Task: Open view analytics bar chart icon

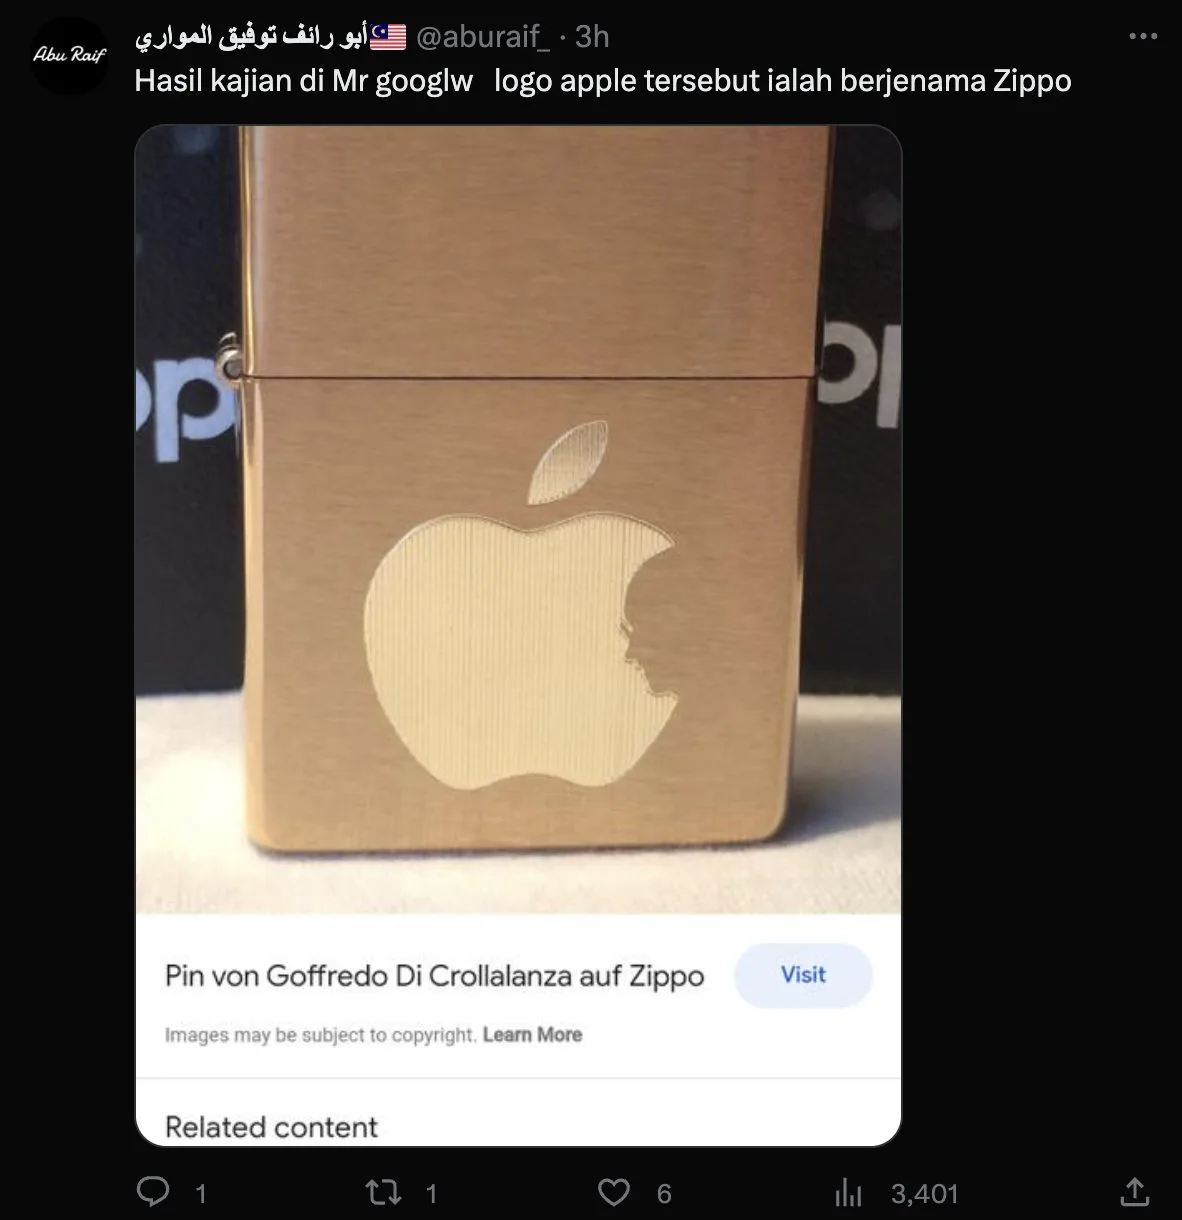Action: click(x=848, y=1193)
